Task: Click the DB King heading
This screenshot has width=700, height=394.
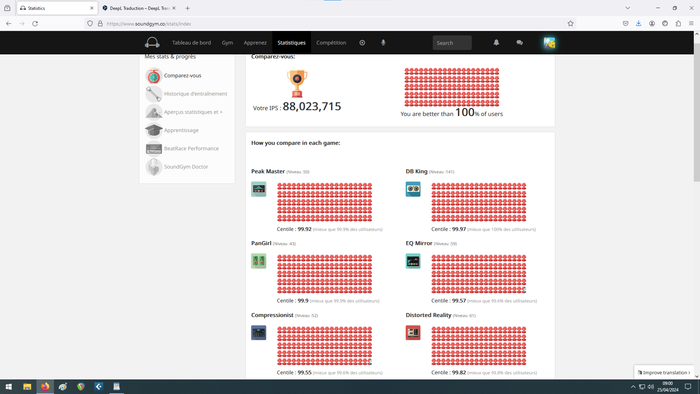Action: coord(417,171)
